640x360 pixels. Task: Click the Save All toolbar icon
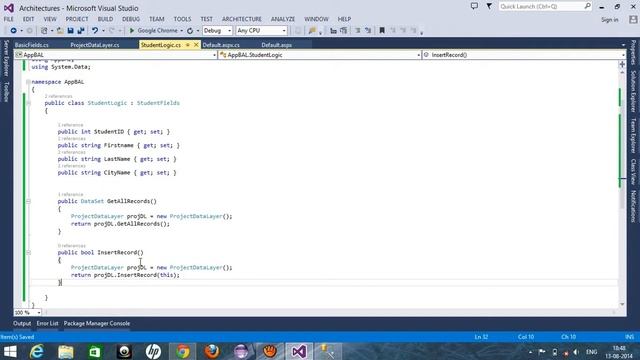pyautogui.click(x=81, y=31)
